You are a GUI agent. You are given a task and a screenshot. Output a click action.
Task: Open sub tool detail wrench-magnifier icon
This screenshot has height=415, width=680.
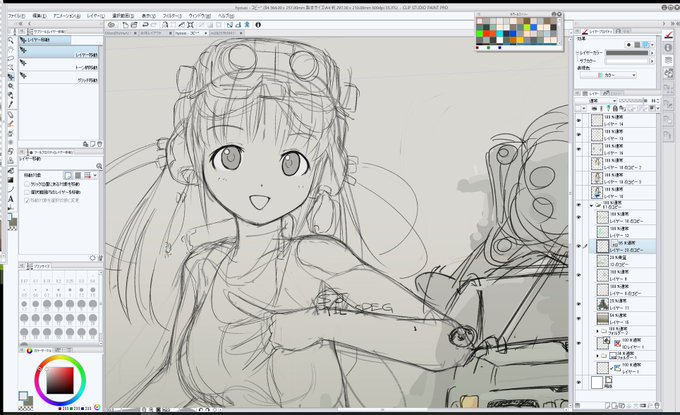tap(99, 166)
